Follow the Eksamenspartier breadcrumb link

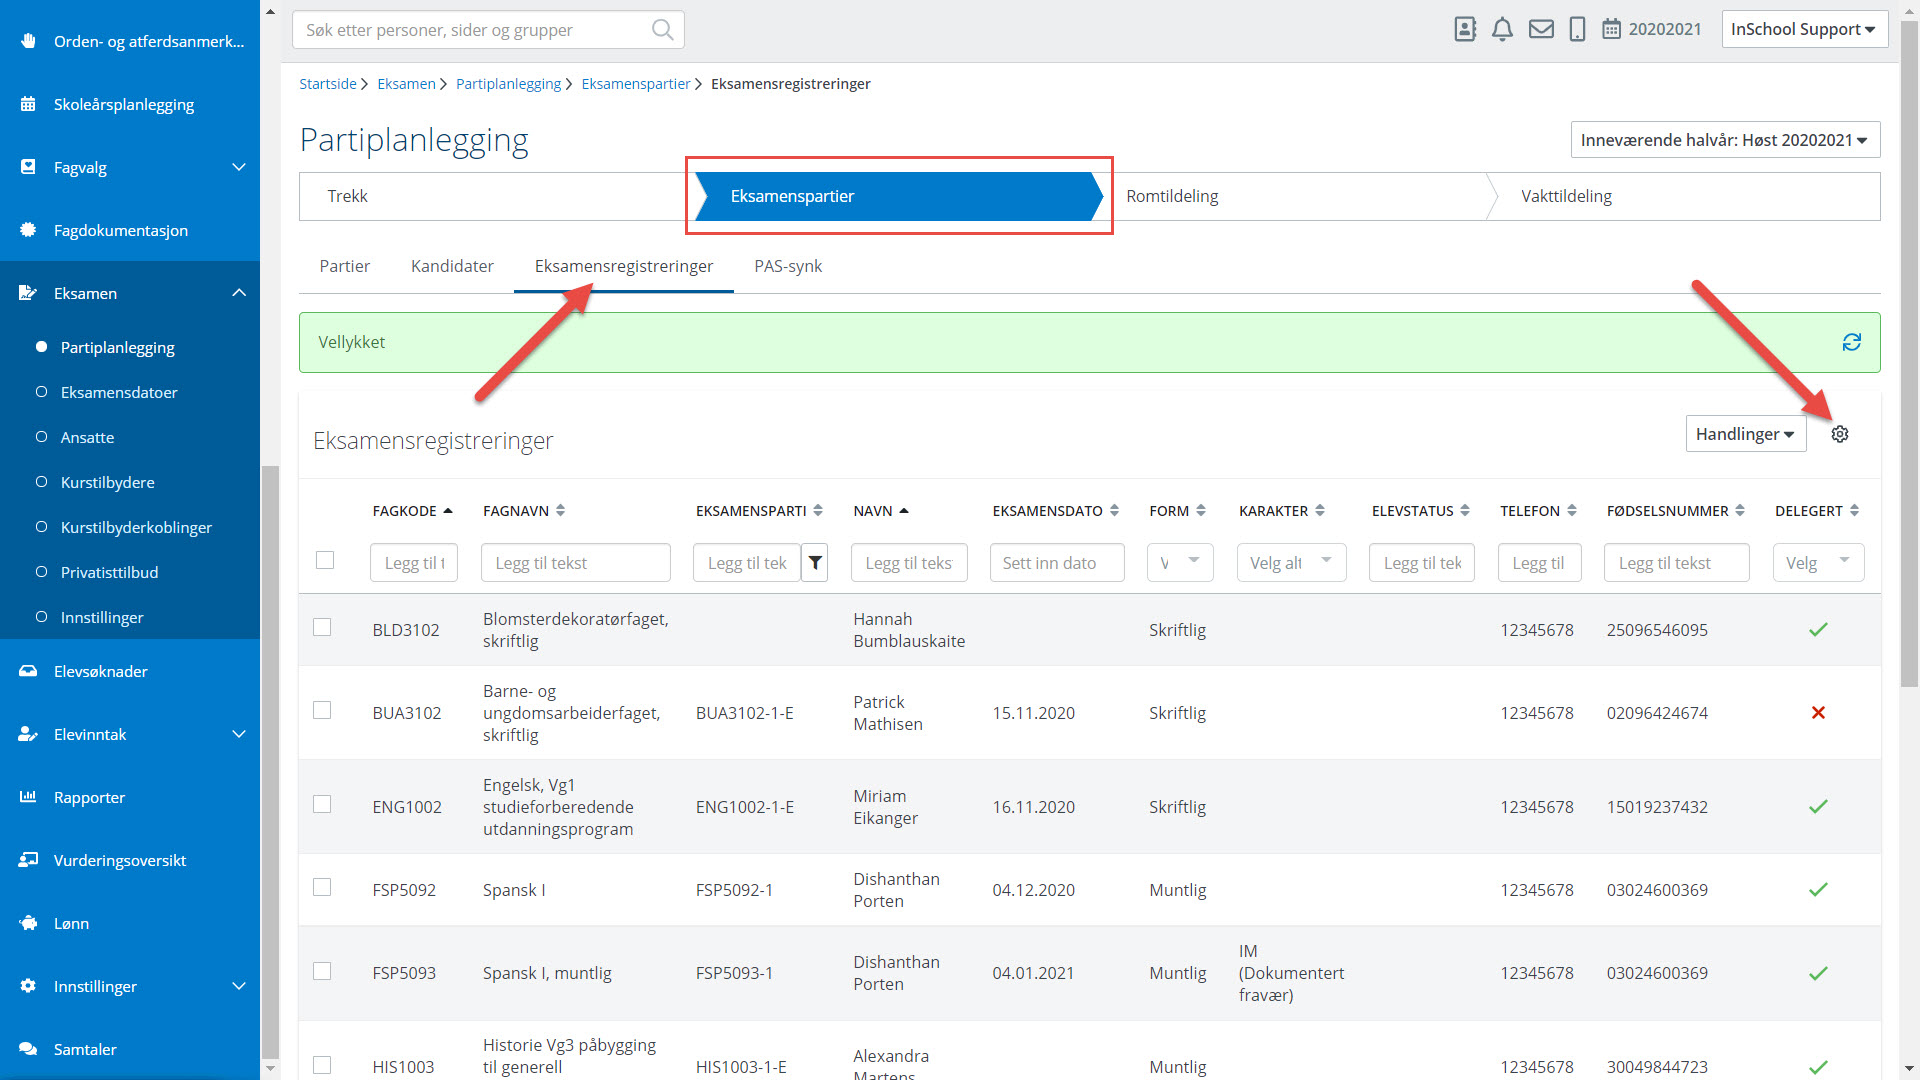tap(636, 84)
